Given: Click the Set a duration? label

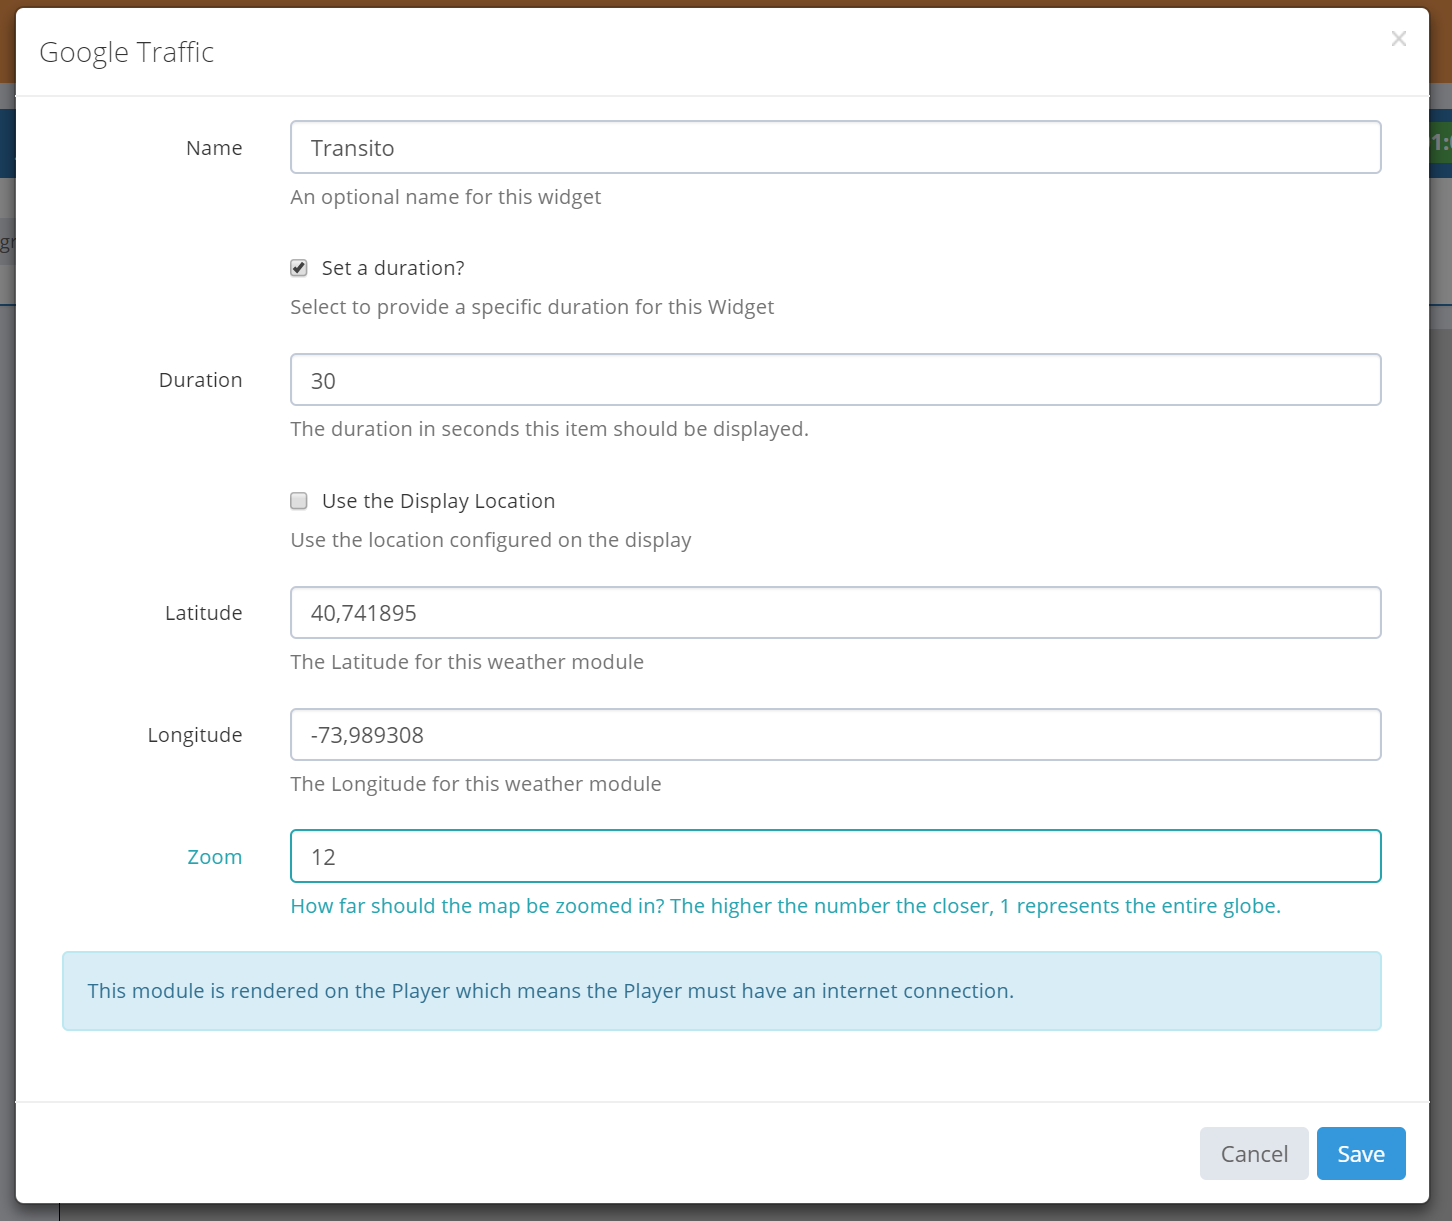Looking at the screenshot, I should (x=393, y=268).
